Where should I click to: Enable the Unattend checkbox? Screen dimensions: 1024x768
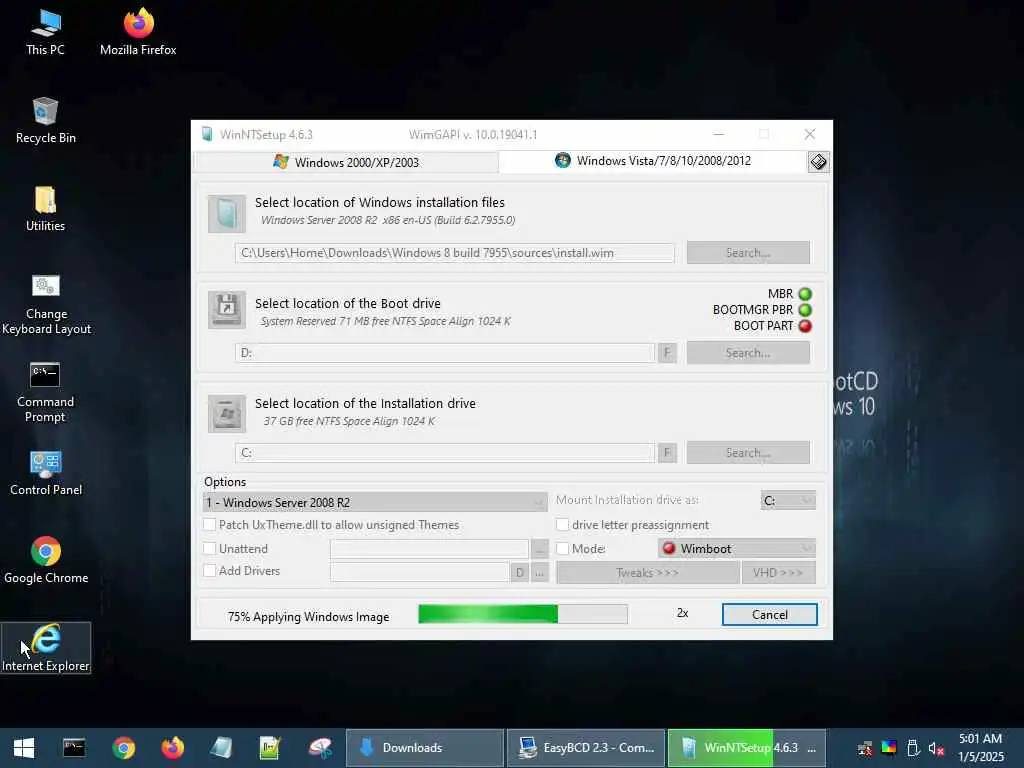pyautogui.click(x=210, y=549)
